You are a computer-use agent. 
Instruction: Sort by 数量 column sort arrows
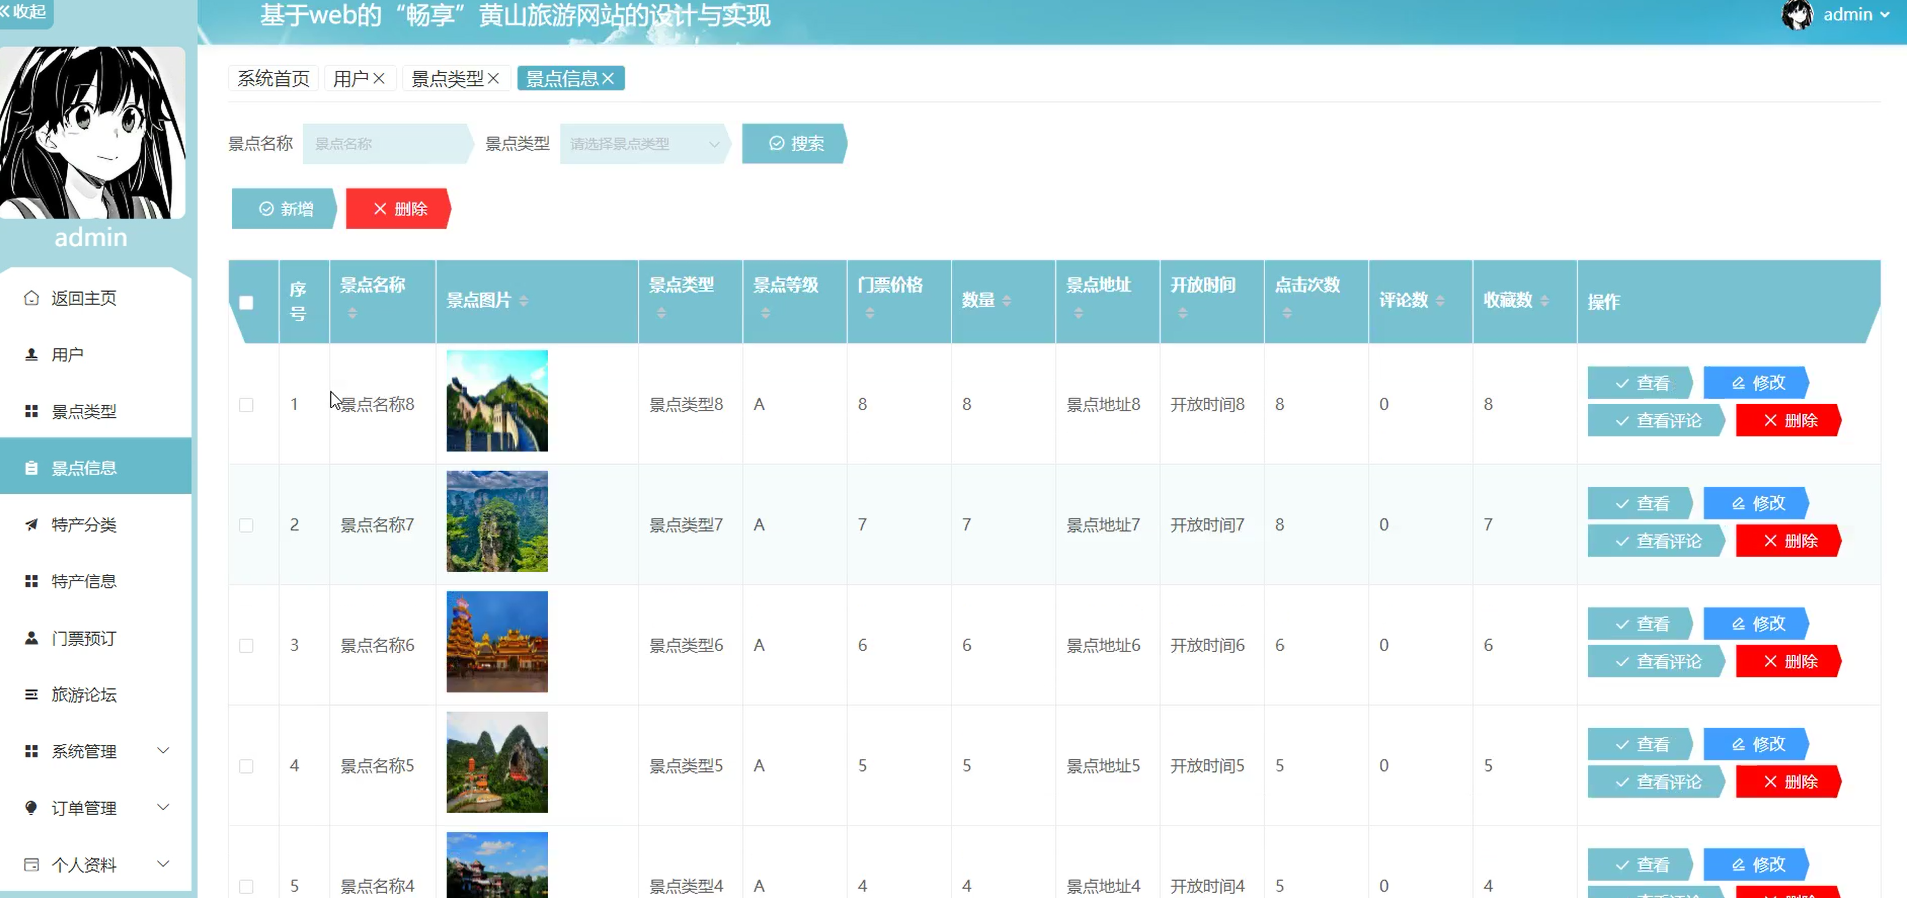(x=1007, y=301)
